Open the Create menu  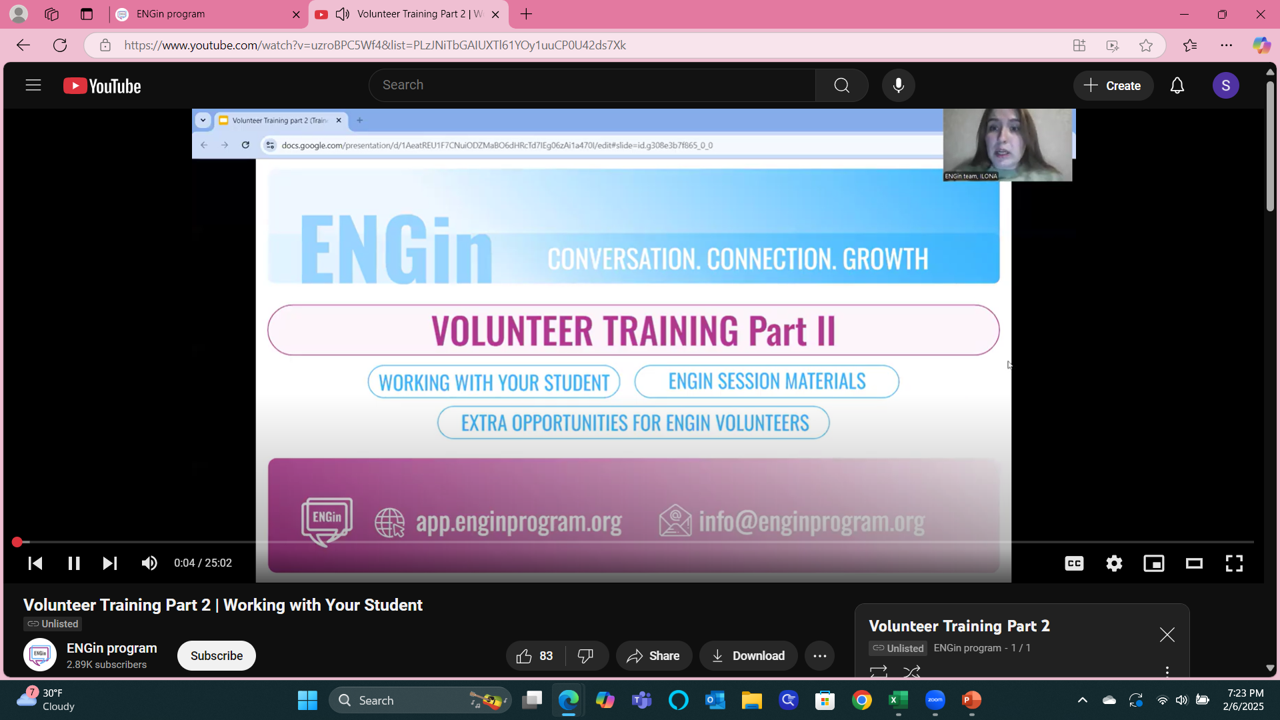tap(1113, 86)
